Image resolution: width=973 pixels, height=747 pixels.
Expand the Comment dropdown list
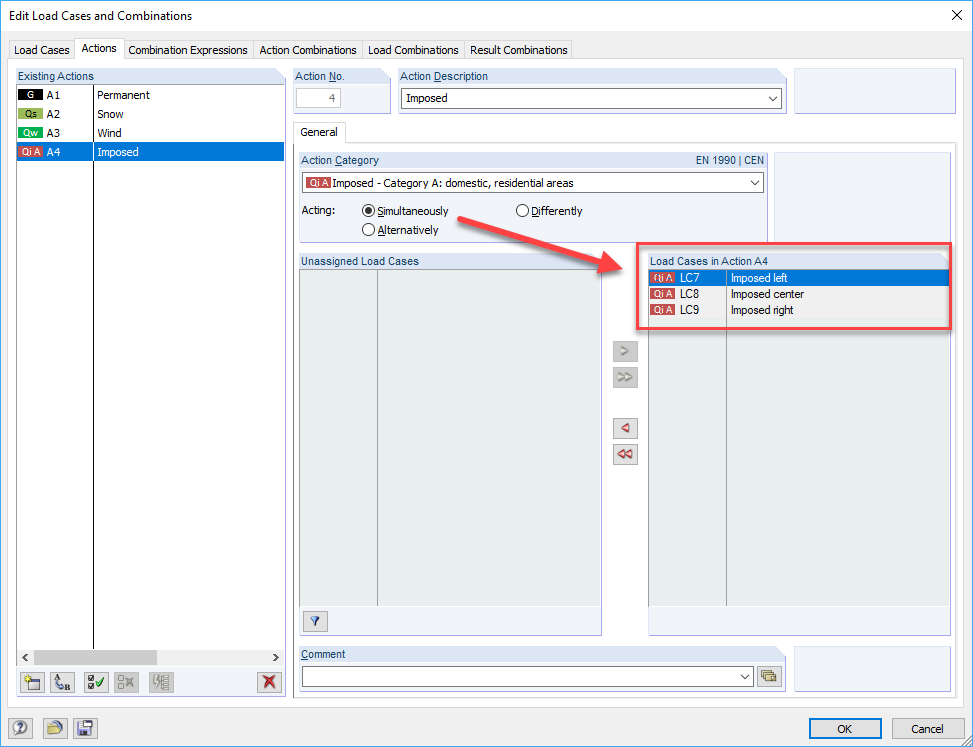tap(745, 677)
